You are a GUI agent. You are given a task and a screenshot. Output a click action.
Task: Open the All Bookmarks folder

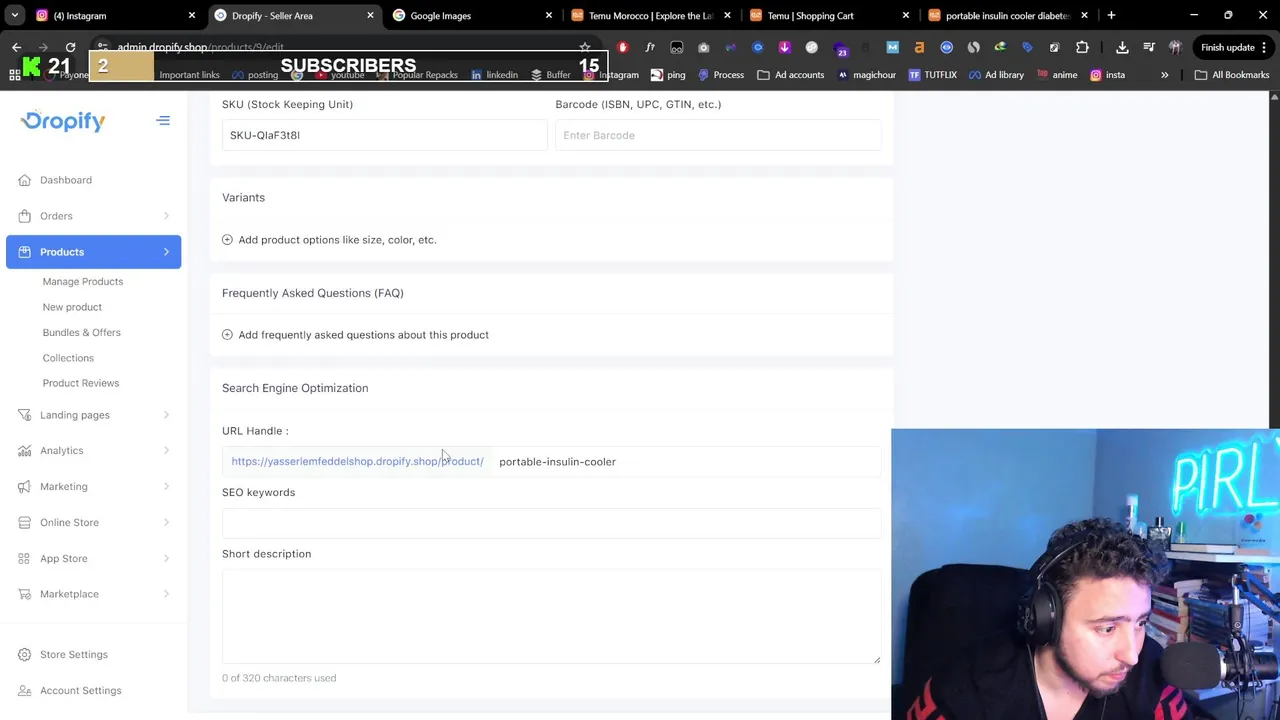coord(1232,75)
